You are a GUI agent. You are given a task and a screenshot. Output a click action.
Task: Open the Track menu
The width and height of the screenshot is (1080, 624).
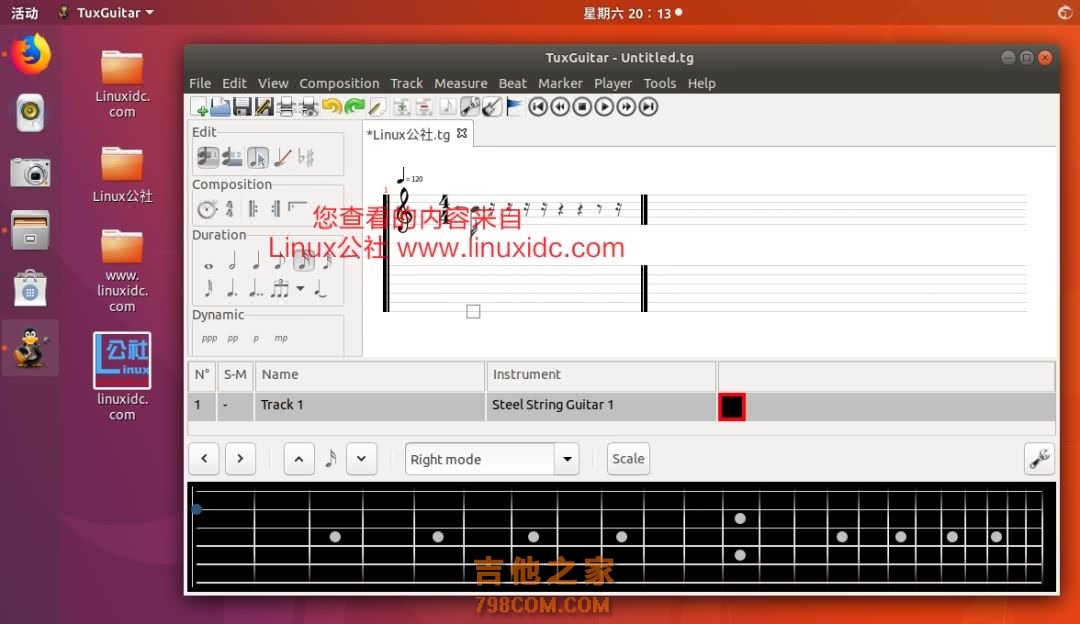click(406, 83)
